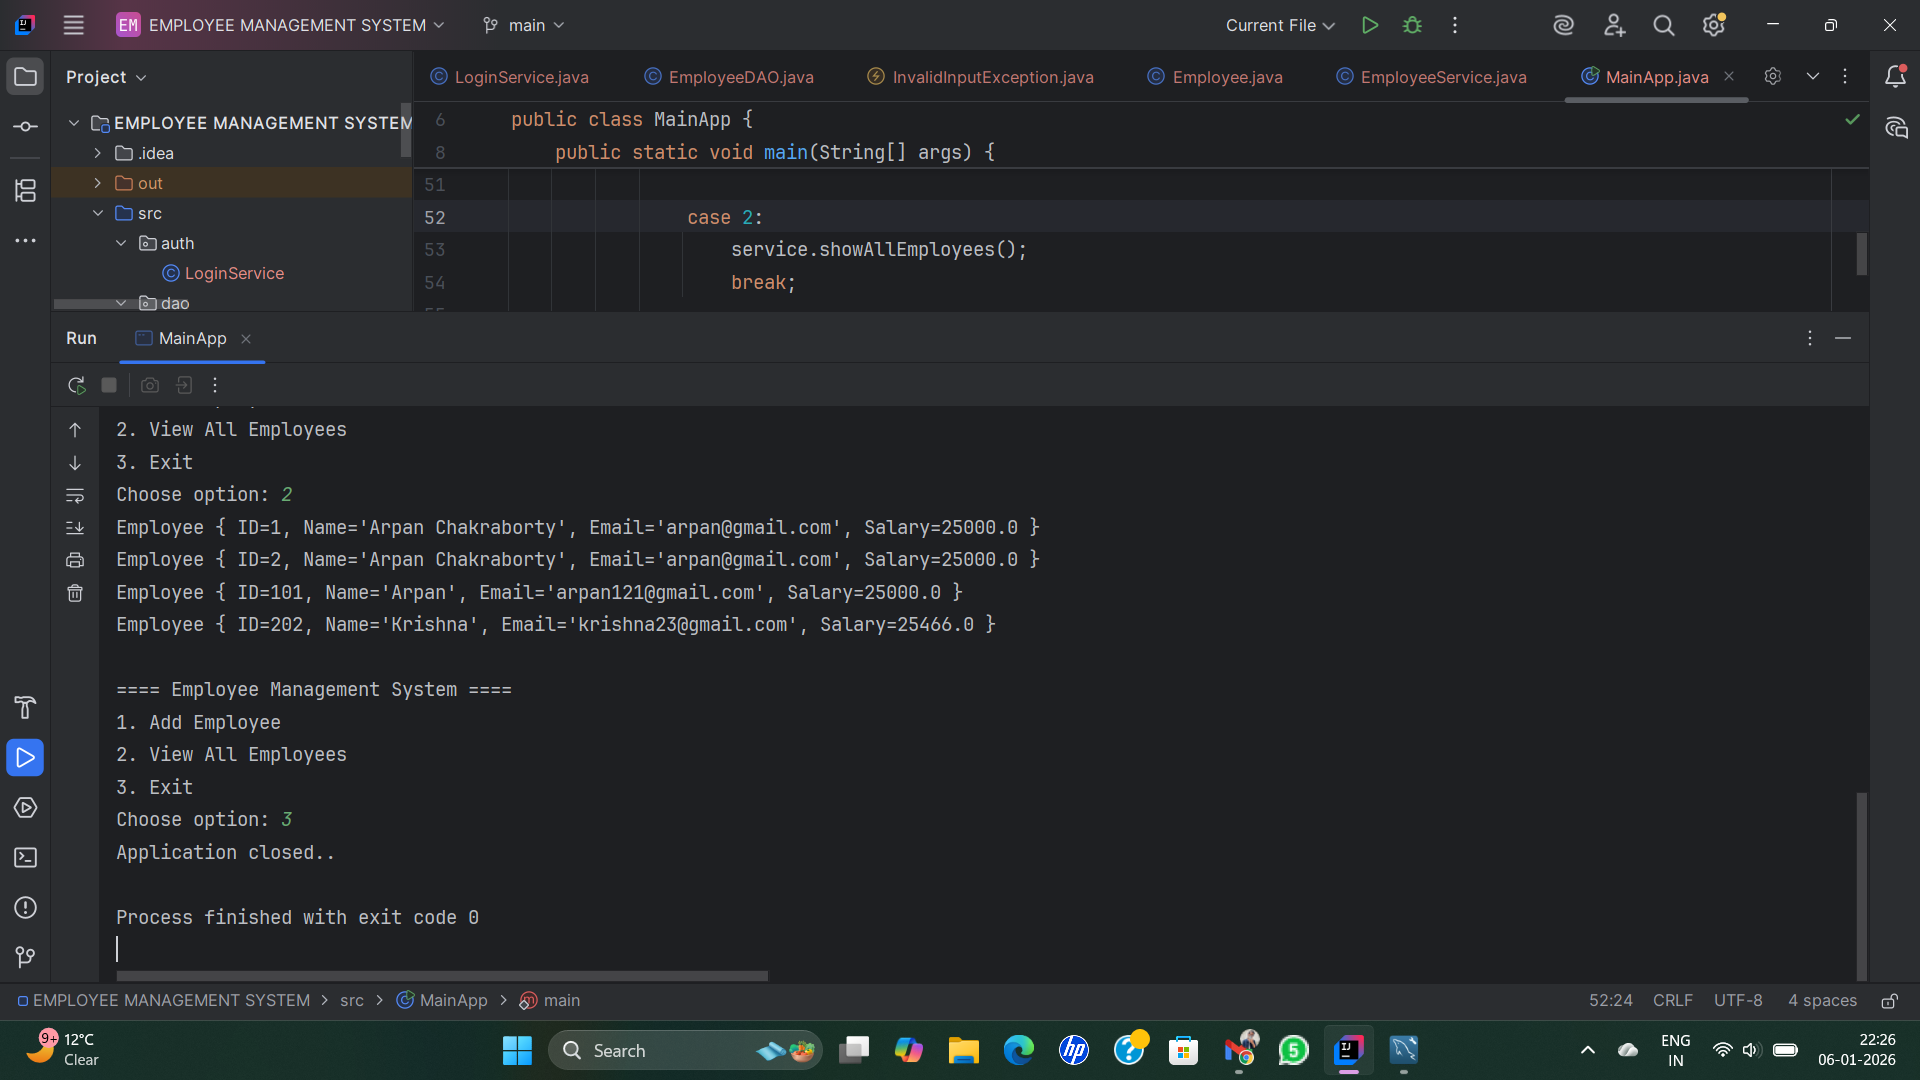1920x1080 pixels.
Task: Open the Build tool window with hammer icon
Action: tap(25, 708)
